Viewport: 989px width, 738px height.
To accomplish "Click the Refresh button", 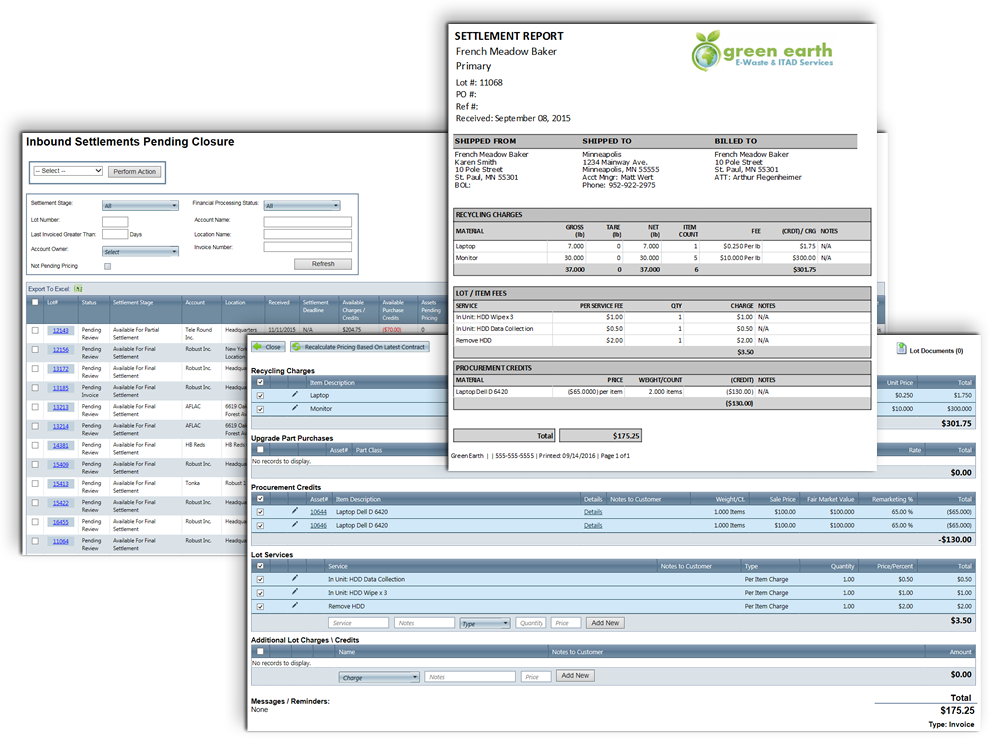I will (323, 264).
